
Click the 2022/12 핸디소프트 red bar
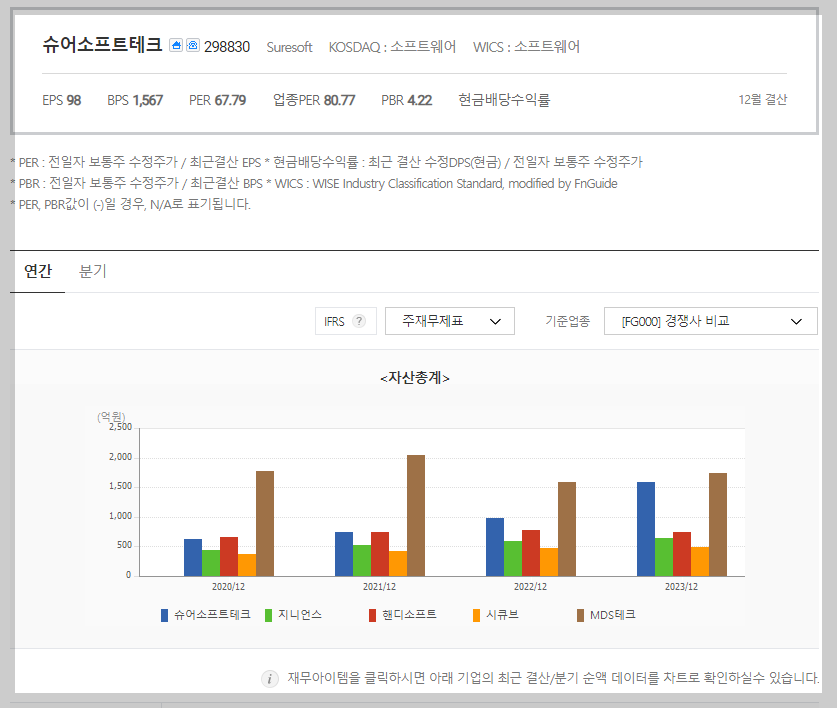click(x=531, y=553)
